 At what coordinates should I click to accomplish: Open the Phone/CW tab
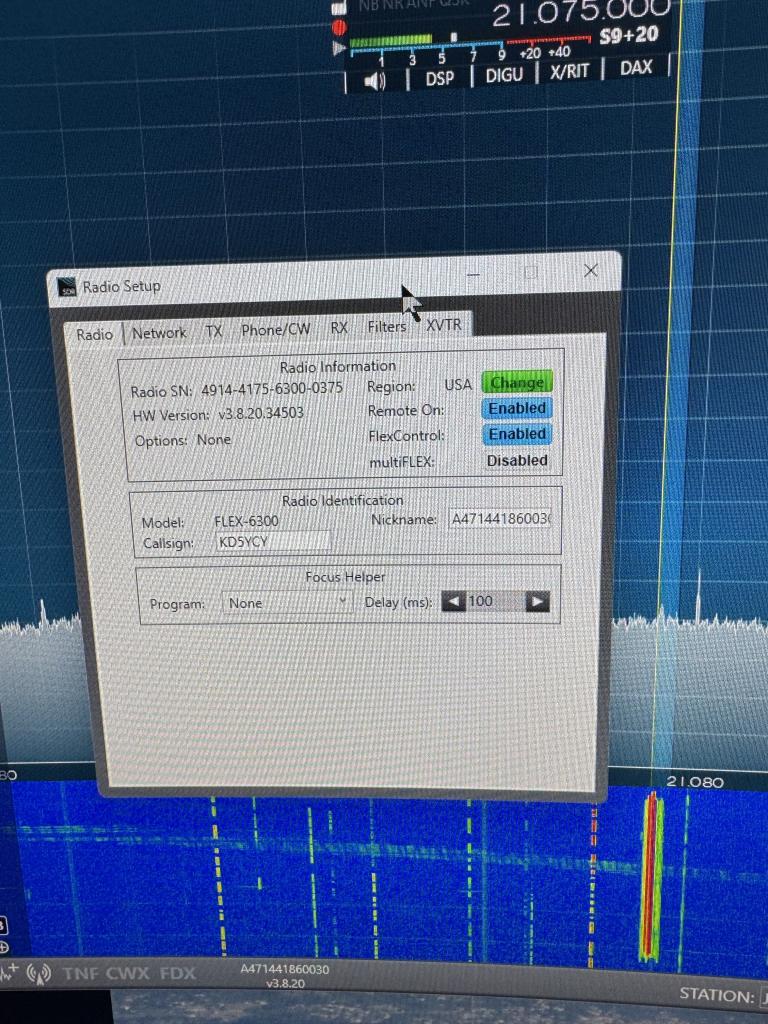pyautogui.click(x=275, y=329)
